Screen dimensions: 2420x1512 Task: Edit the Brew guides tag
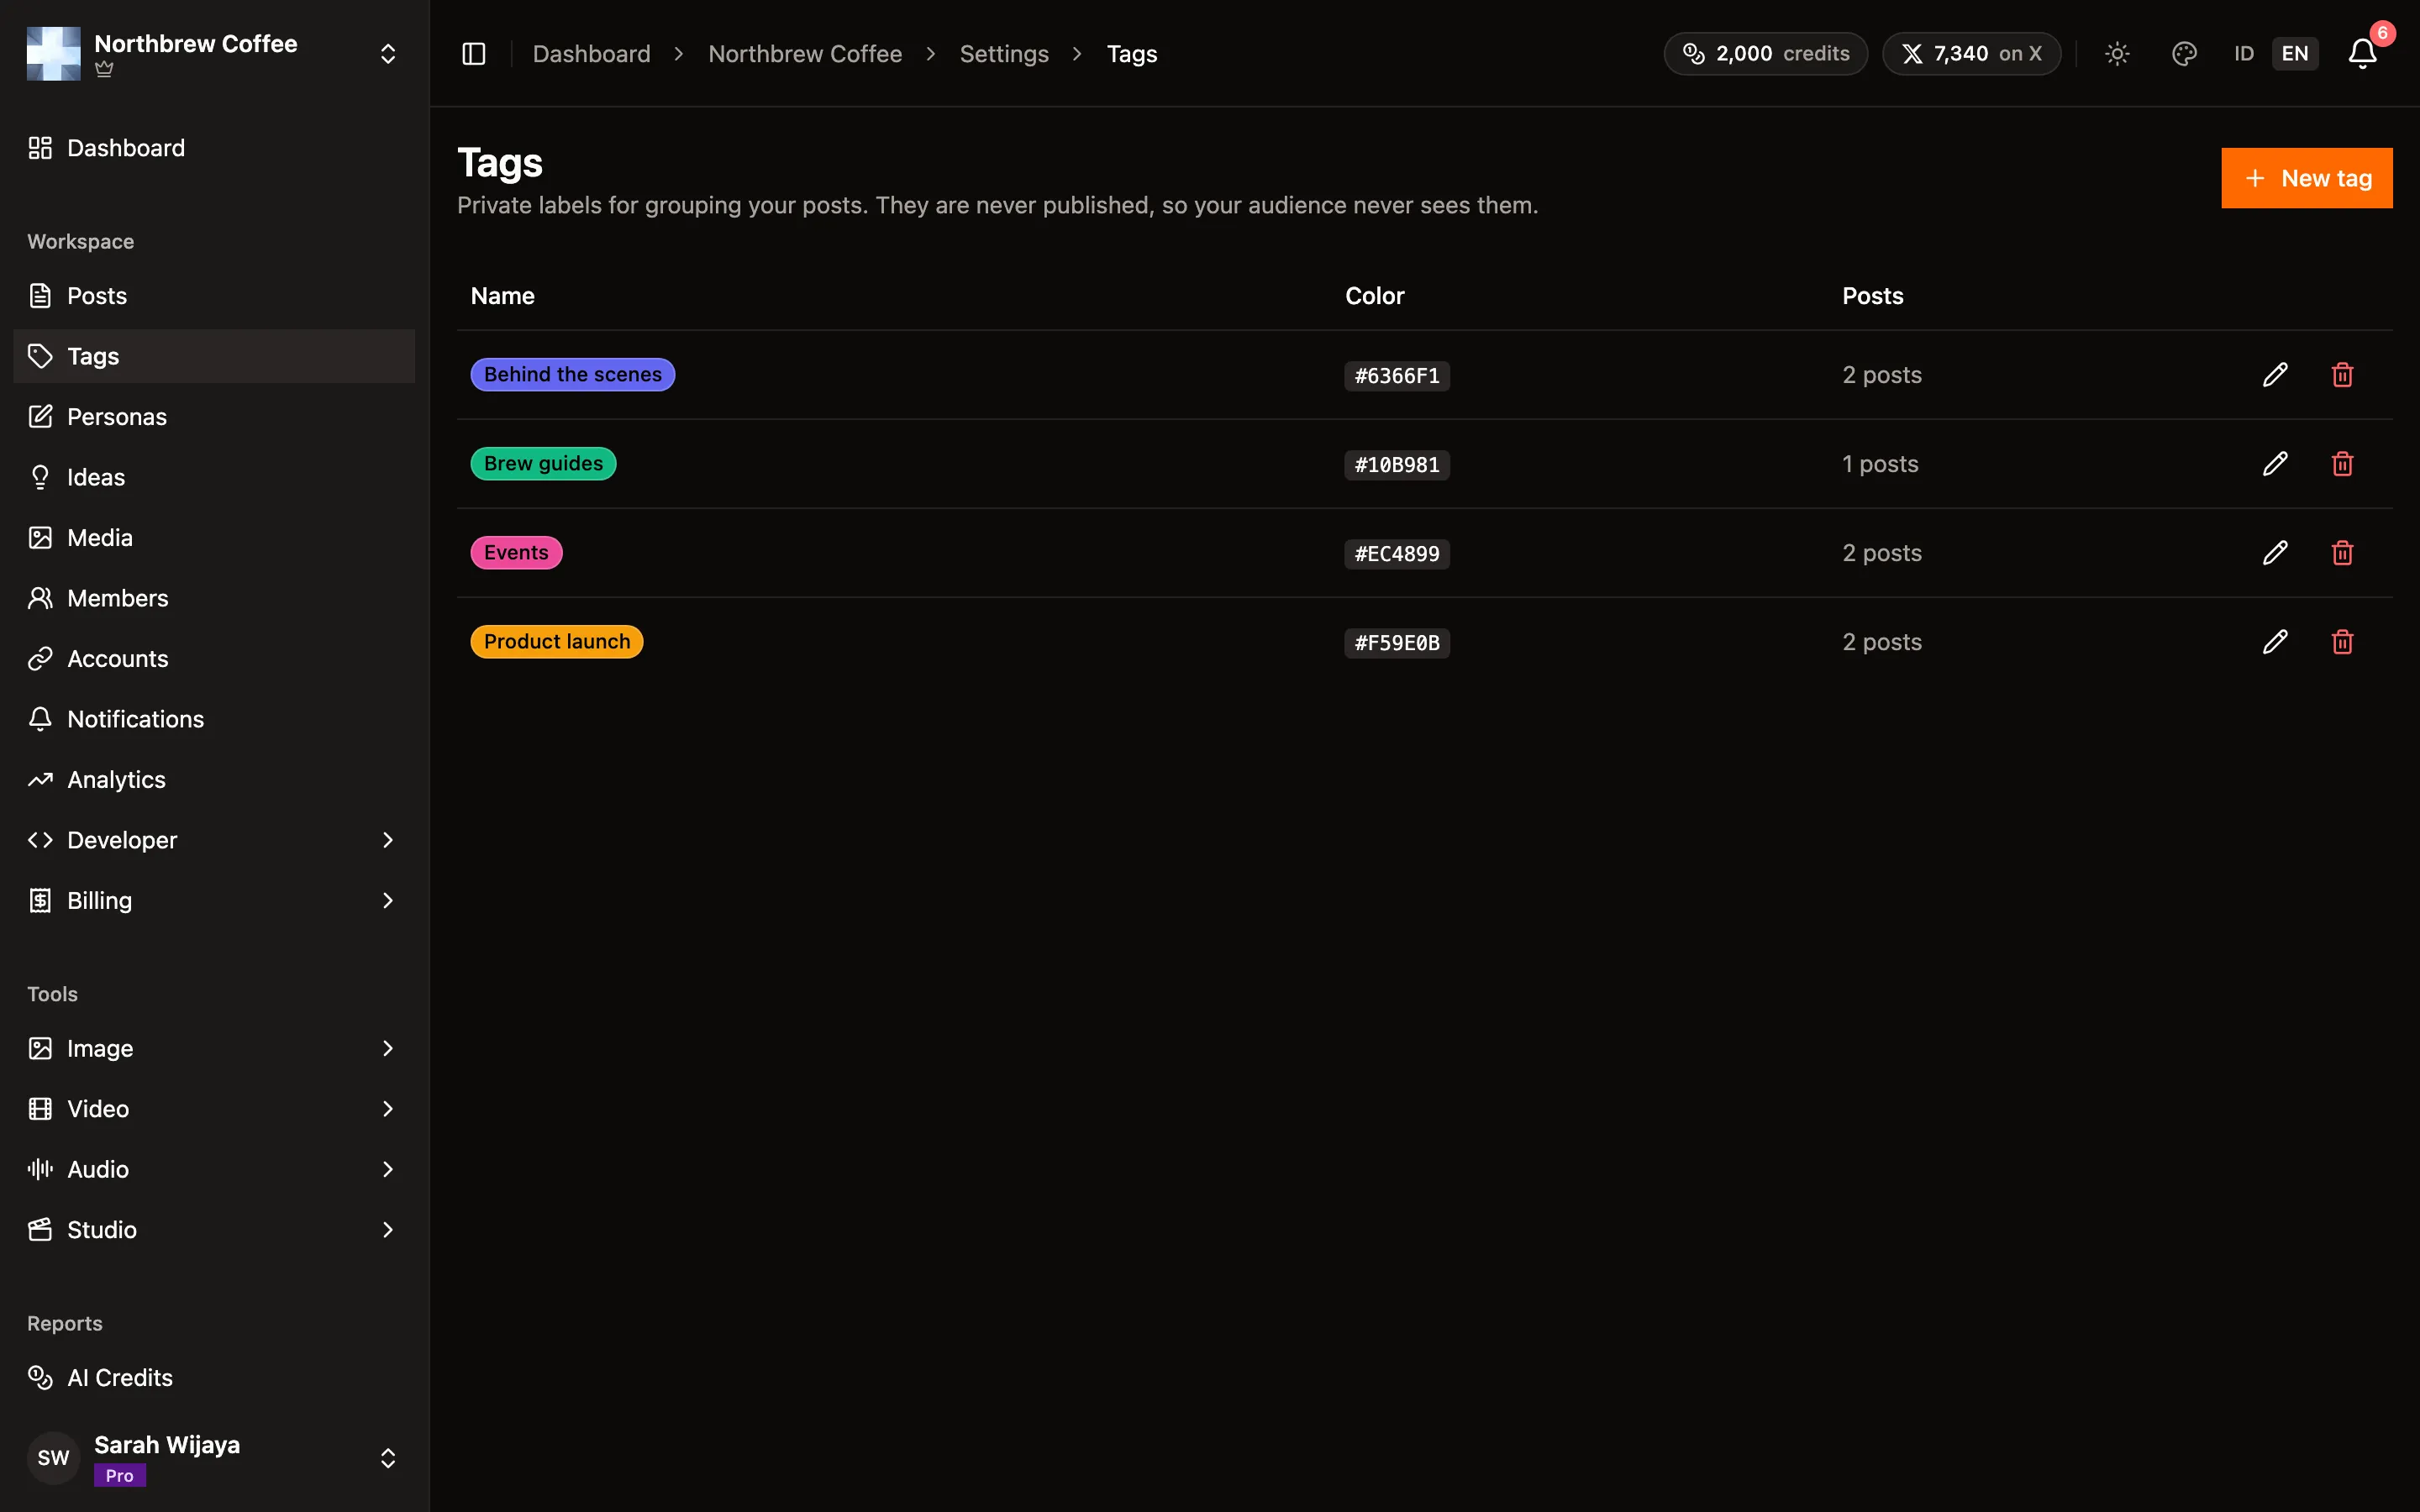click(x=2275, y=464)
